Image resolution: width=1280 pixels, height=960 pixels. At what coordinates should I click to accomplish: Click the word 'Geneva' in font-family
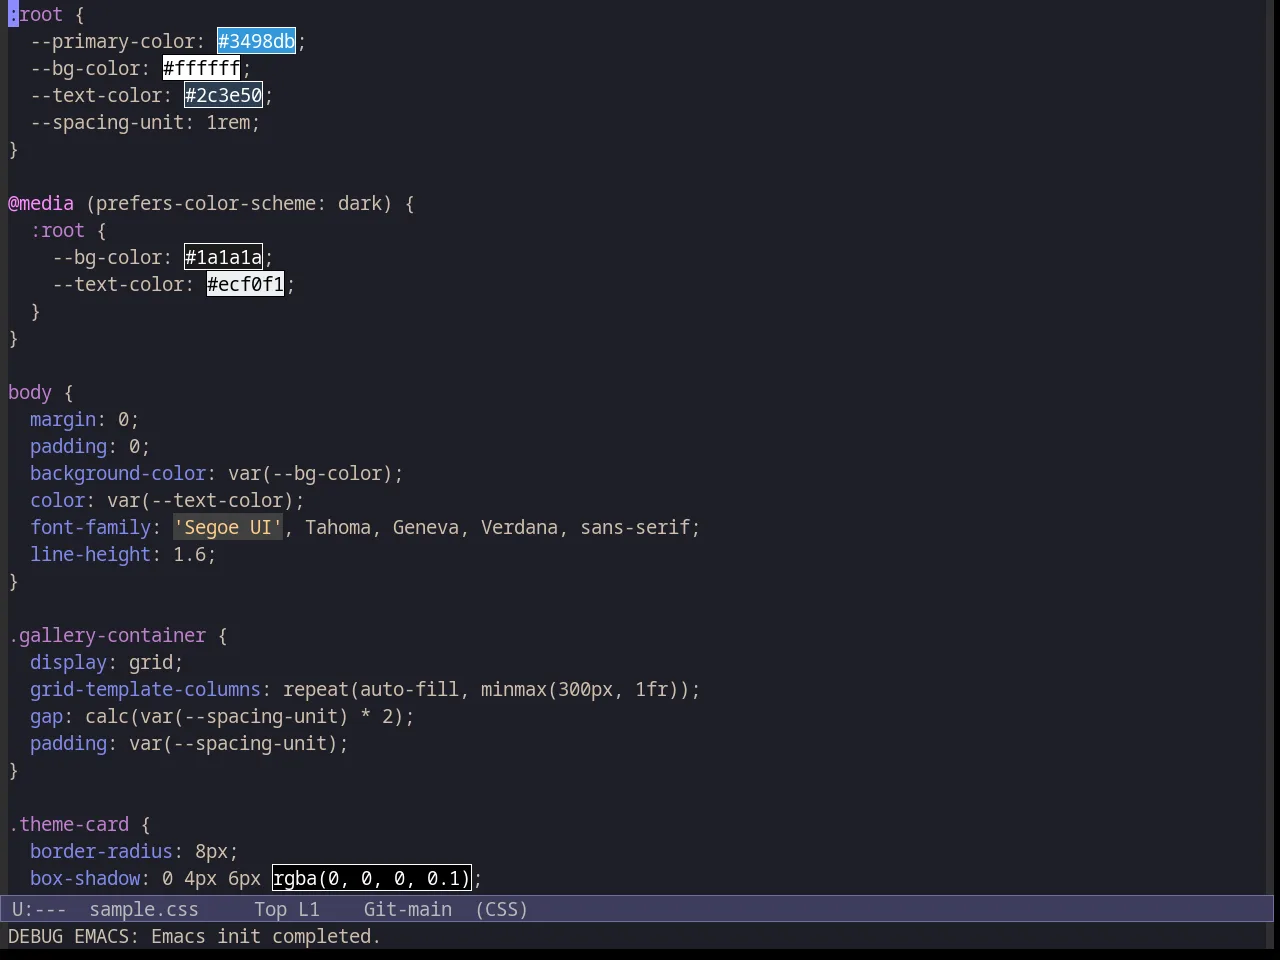(426, 527)
